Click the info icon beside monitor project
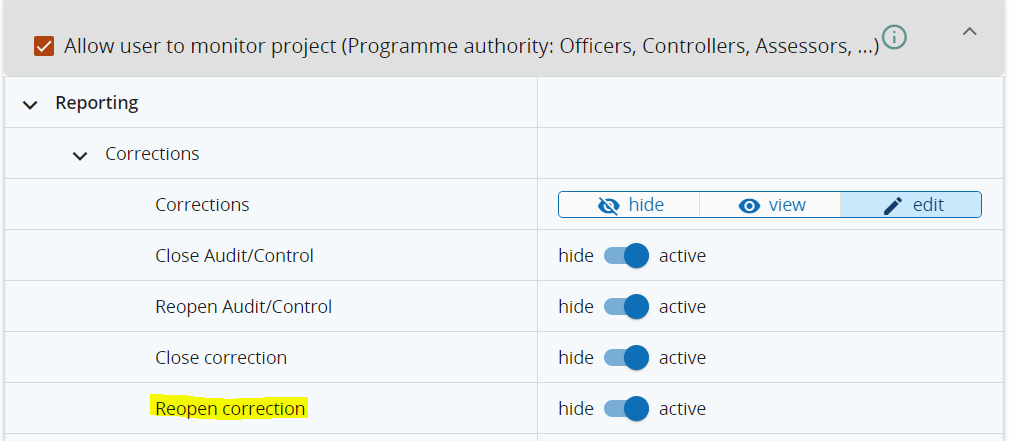Image resolution: width=1011 pixels, height=441 pixels. tap(895, 38)
